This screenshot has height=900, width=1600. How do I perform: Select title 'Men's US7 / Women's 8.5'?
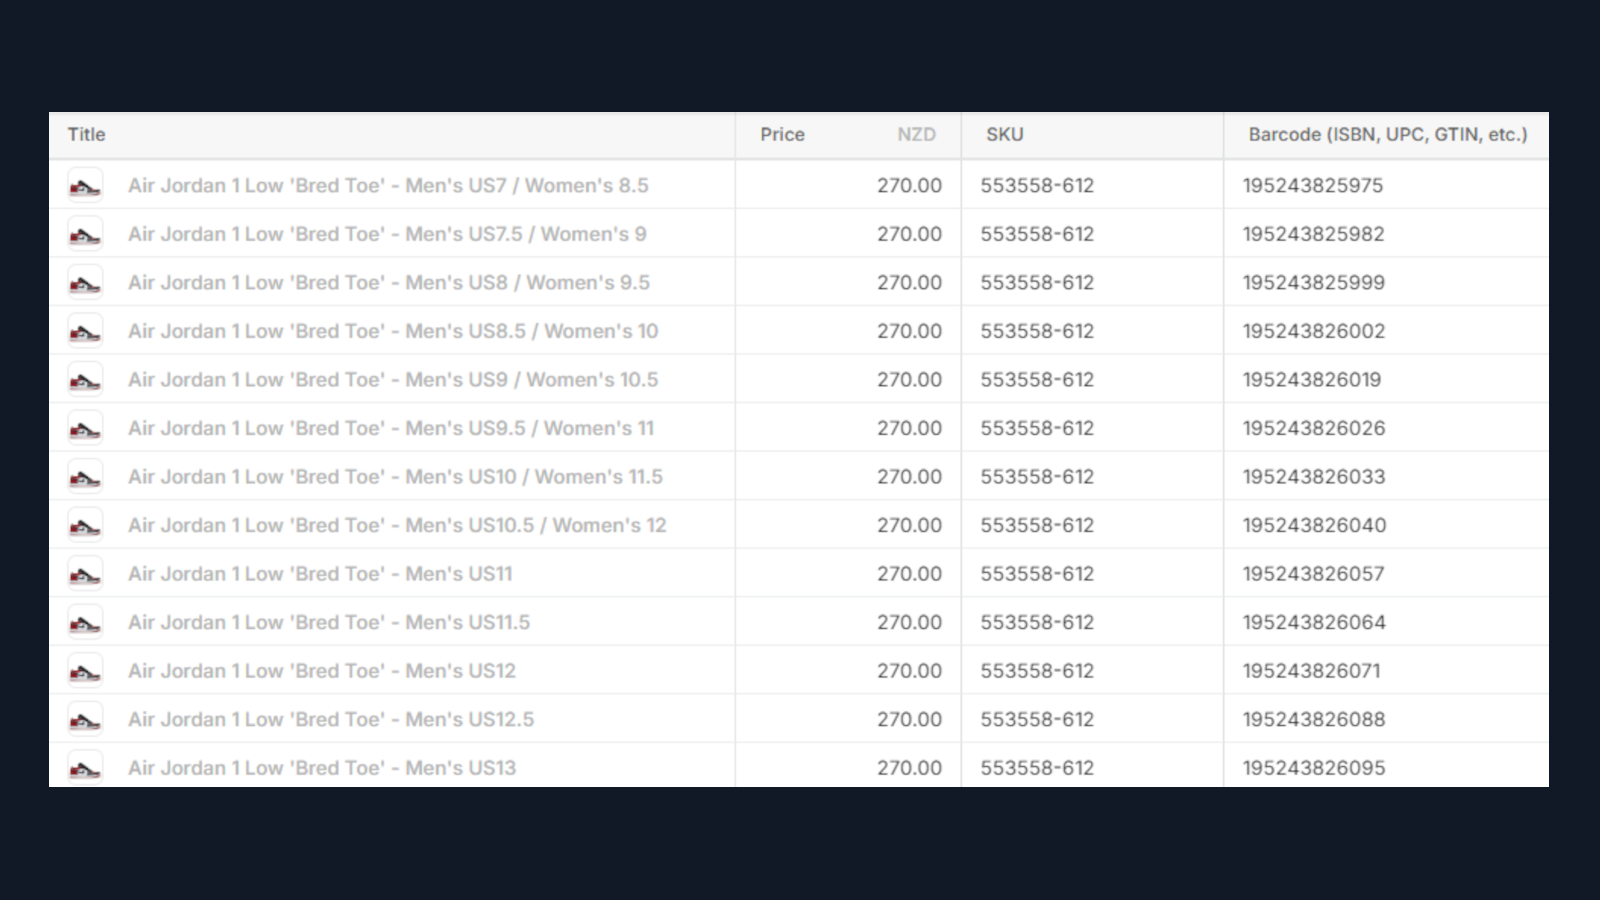(x=388, y=185)
